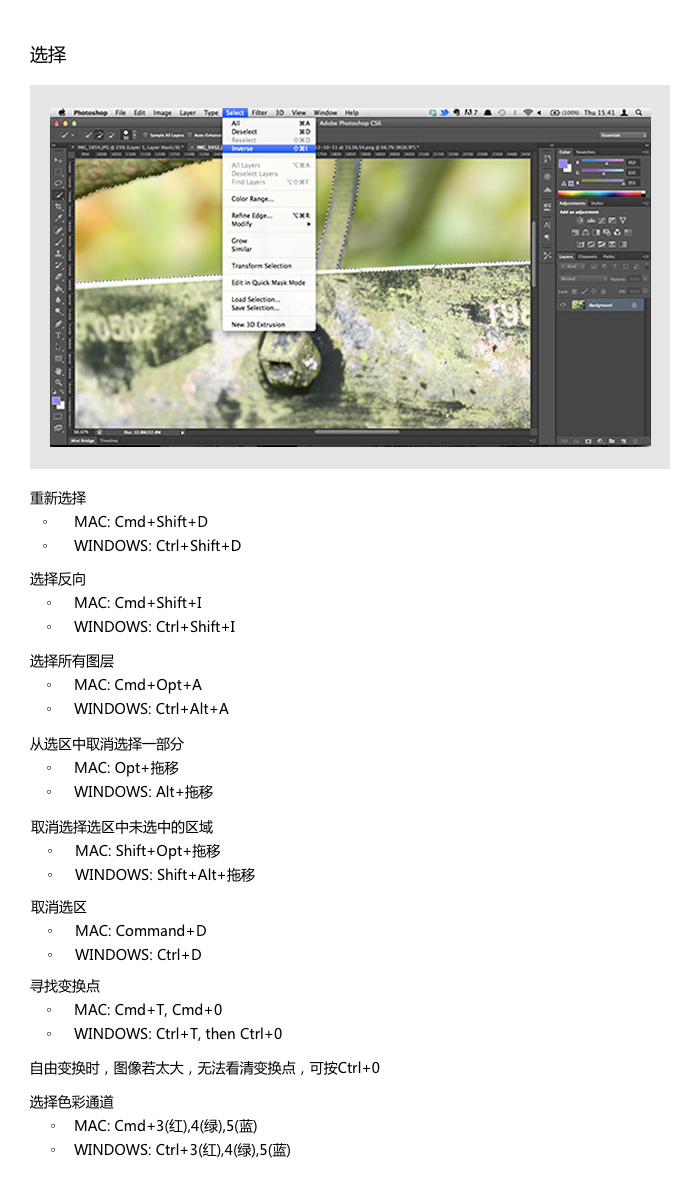Choose Grow menu item
Screen dimensions: 700x1200
(x=270, y=240)
